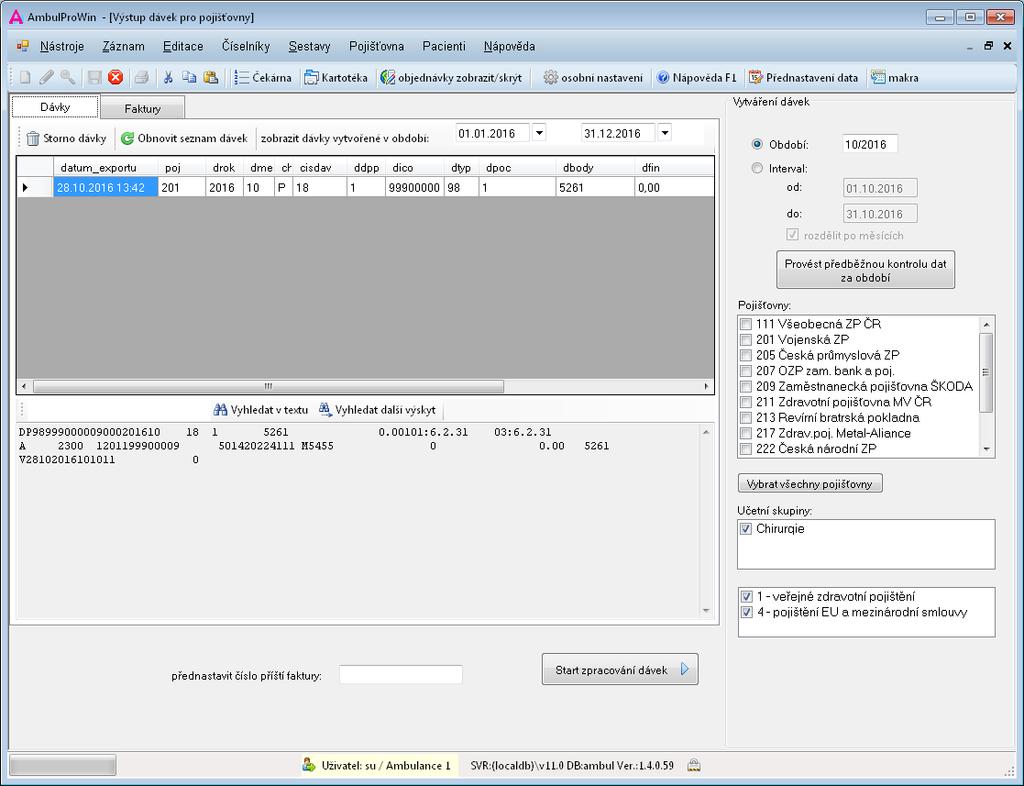Screen dimensions: 1024x786
Task: Uncheck 1 - veřejné zdravotní pojištění
Action: (746, 597)
